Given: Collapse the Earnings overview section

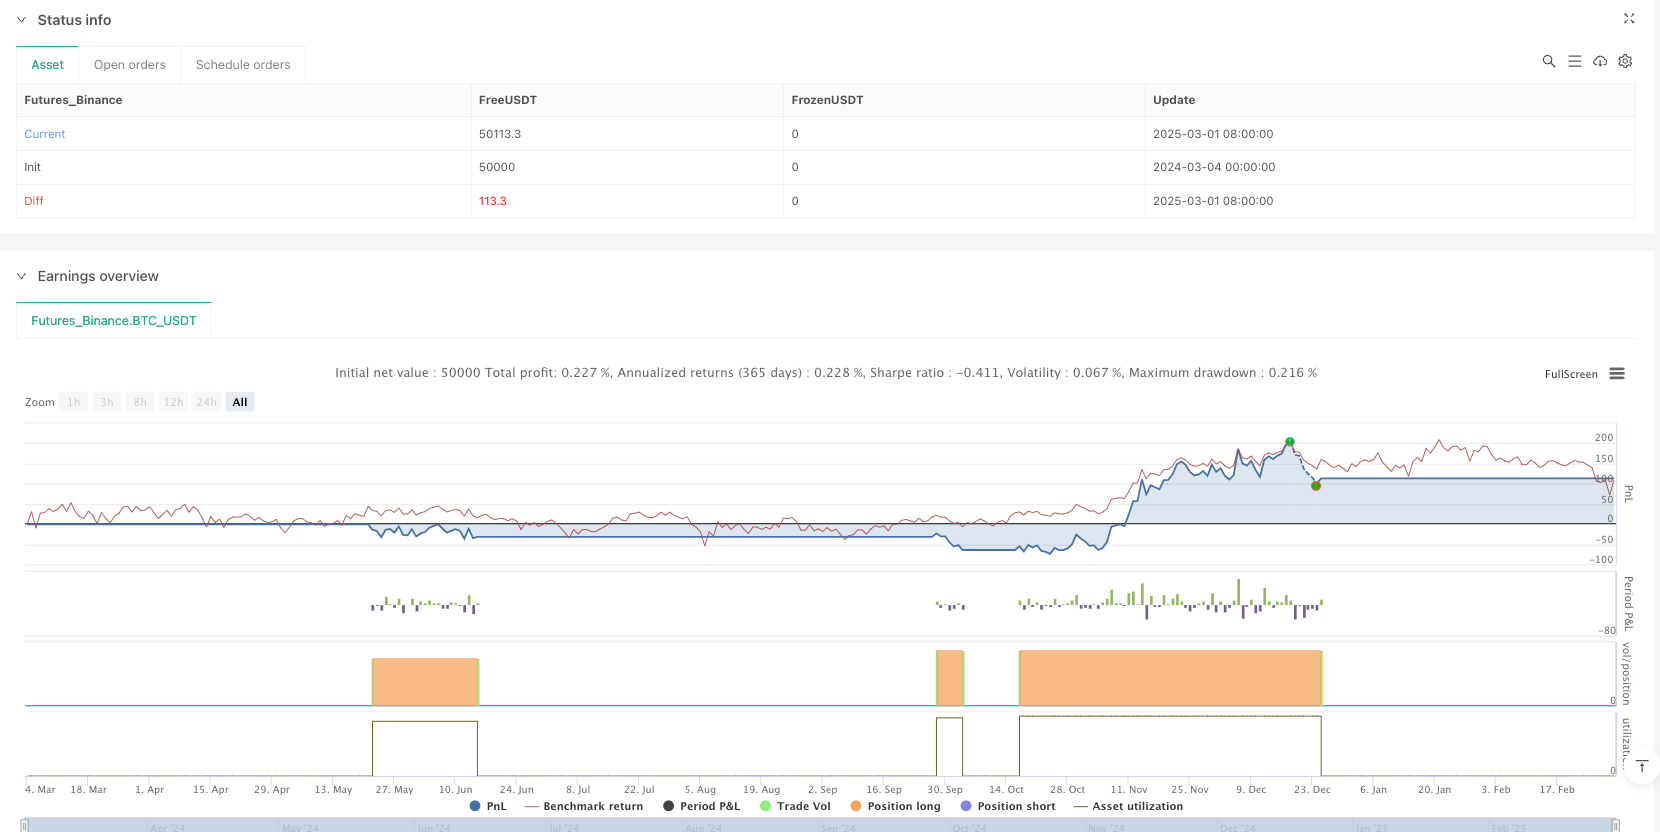Looking at the screenshot, I should [x=21, y=276].
